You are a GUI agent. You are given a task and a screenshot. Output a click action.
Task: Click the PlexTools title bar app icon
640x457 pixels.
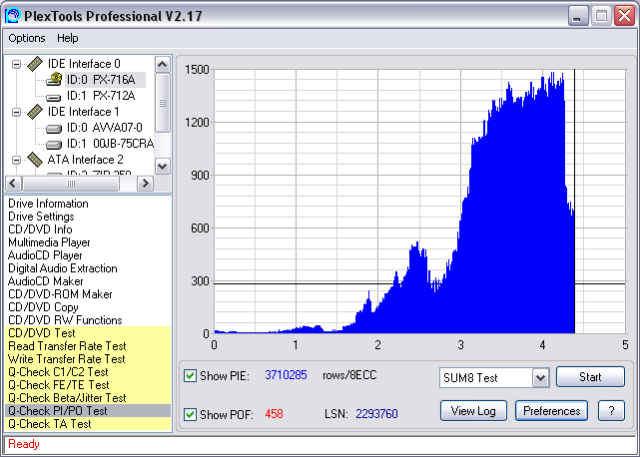click(x=13, y=15)
